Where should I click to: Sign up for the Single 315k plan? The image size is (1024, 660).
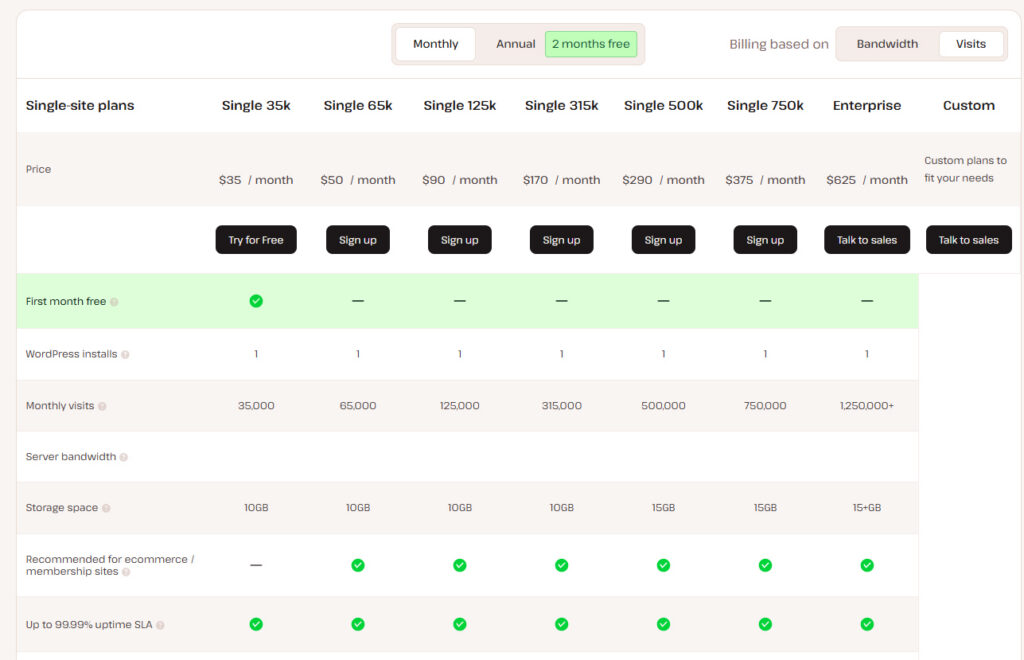pos(561,240)
